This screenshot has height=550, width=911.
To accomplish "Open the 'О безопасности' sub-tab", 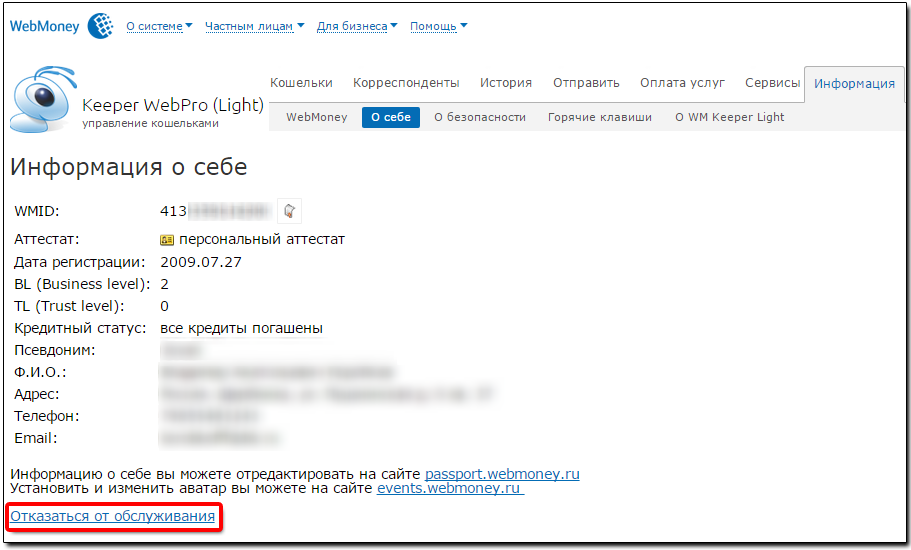I will pyautogui.click(x=480, y=117).
